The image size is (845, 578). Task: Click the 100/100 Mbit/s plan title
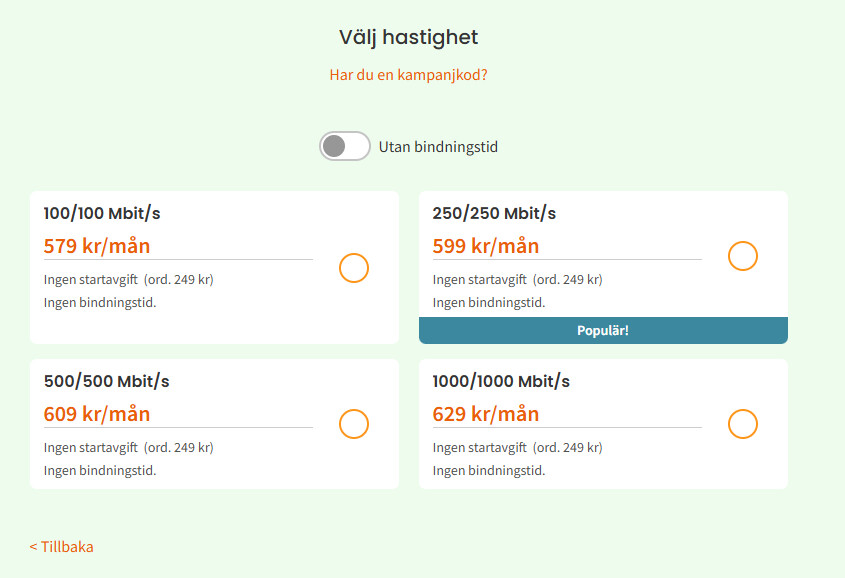pos(102,213)
